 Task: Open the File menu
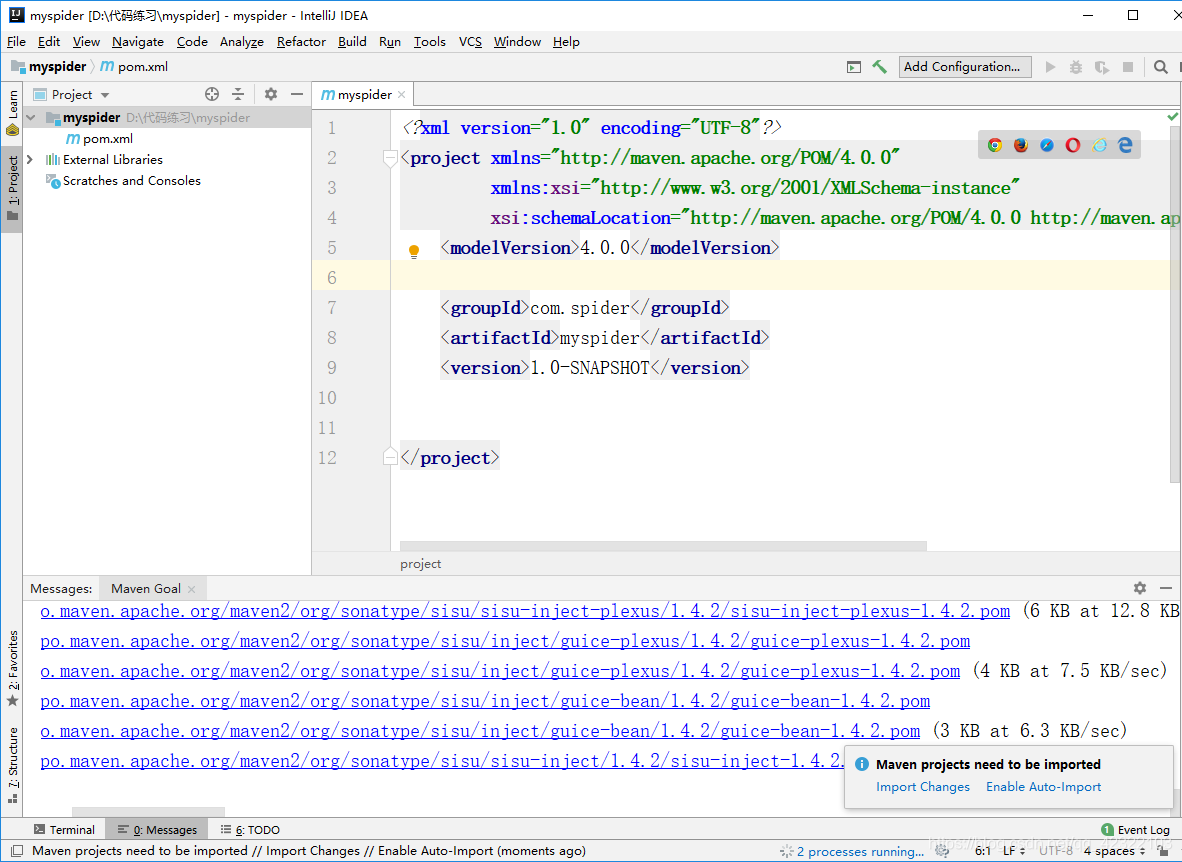click(x=16, y=41)
